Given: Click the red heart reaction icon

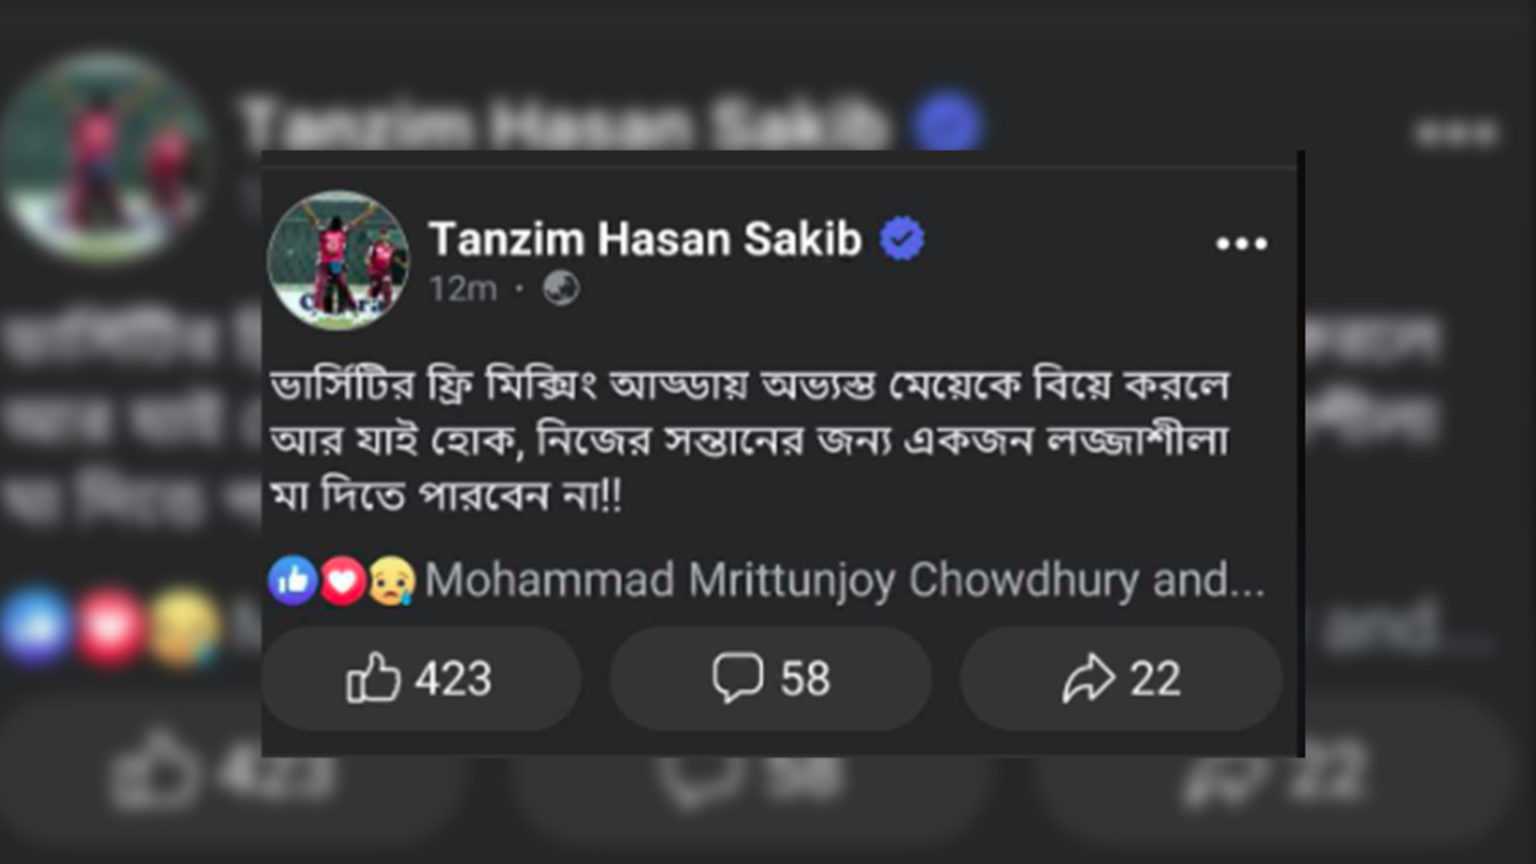Looking at the screenshot, I should 342,581.
